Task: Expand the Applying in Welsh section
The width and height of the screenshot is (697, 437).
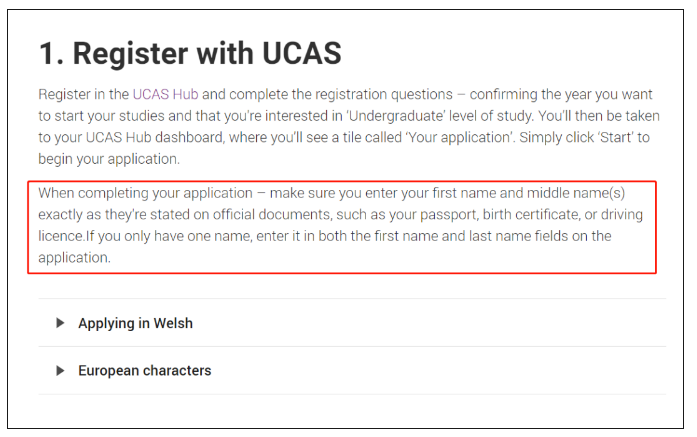Action: click(352, 323)
